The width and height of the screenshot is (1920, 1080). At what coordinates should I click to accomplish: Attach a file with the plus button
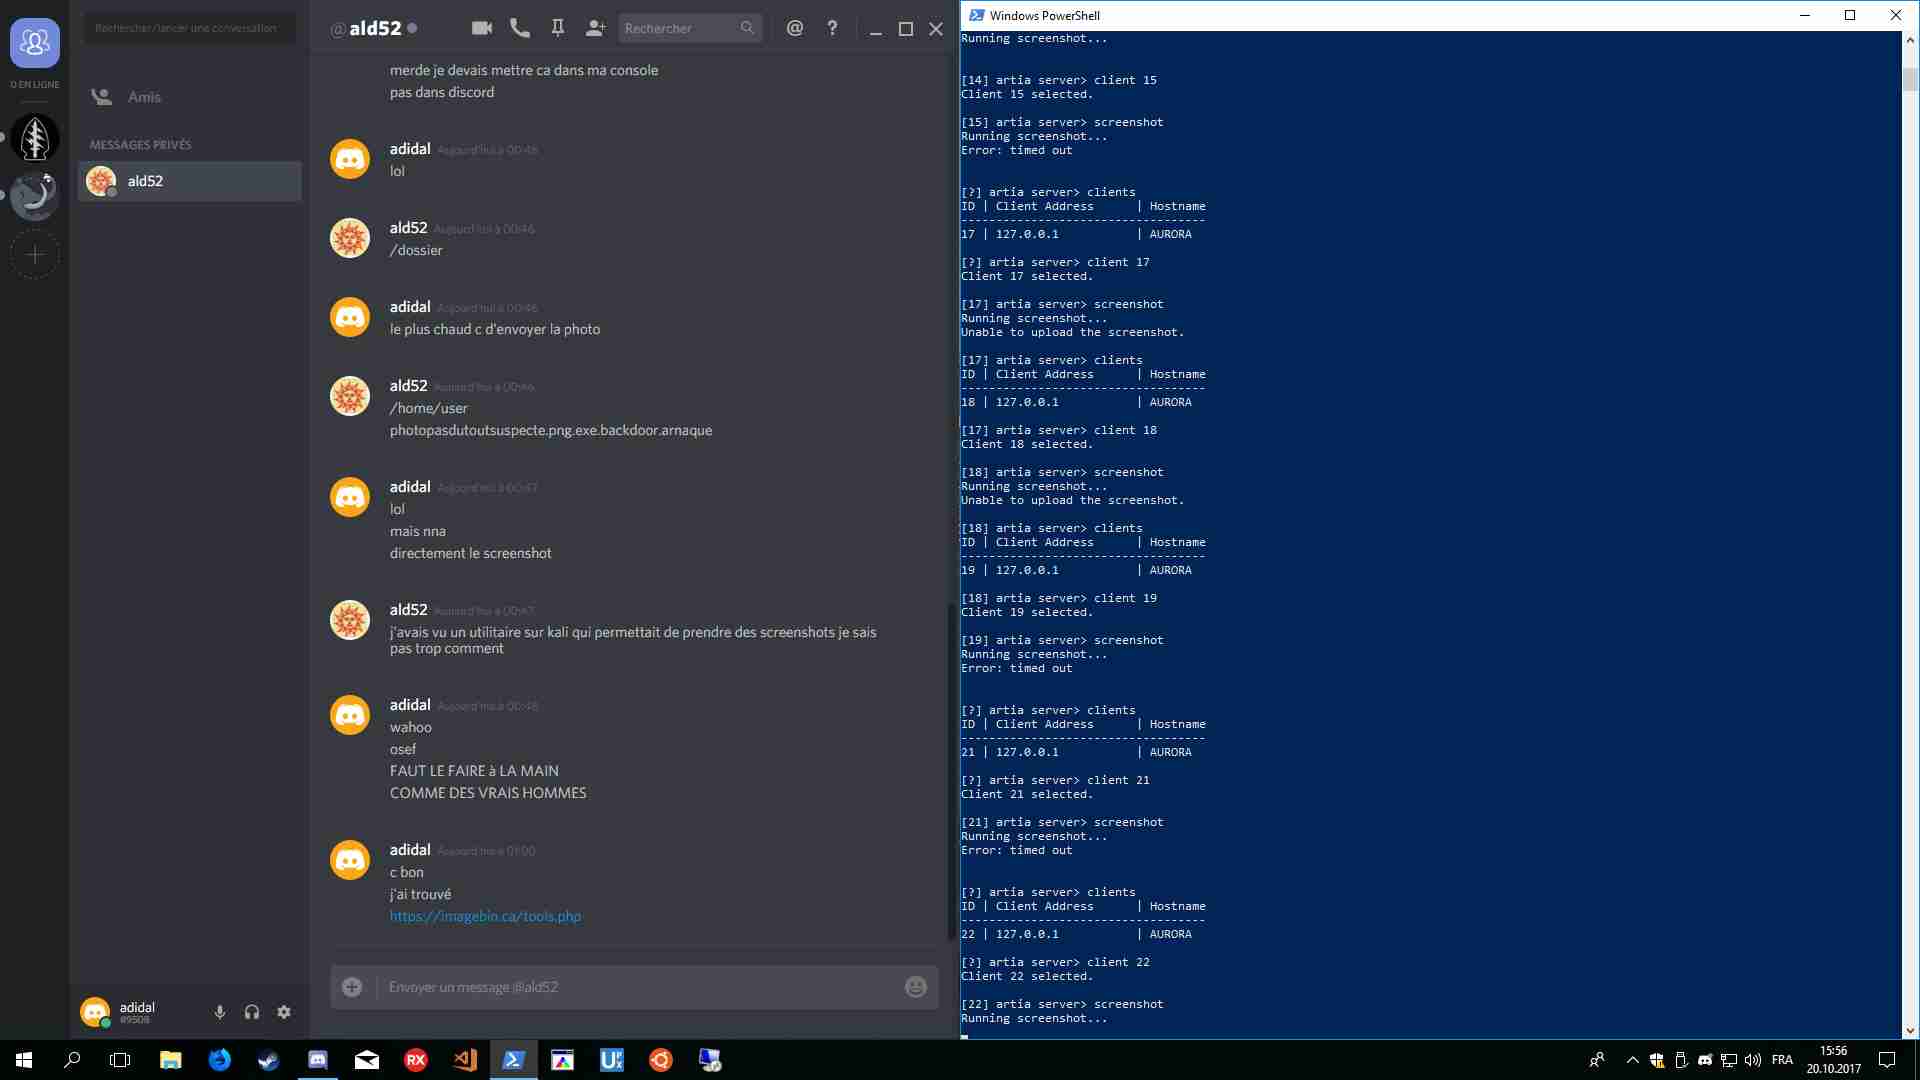(352, 987)
